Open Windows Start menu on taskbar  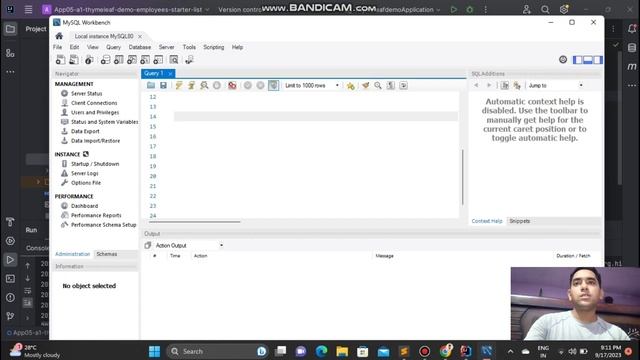pyautogui.click(x=154, y=351)
